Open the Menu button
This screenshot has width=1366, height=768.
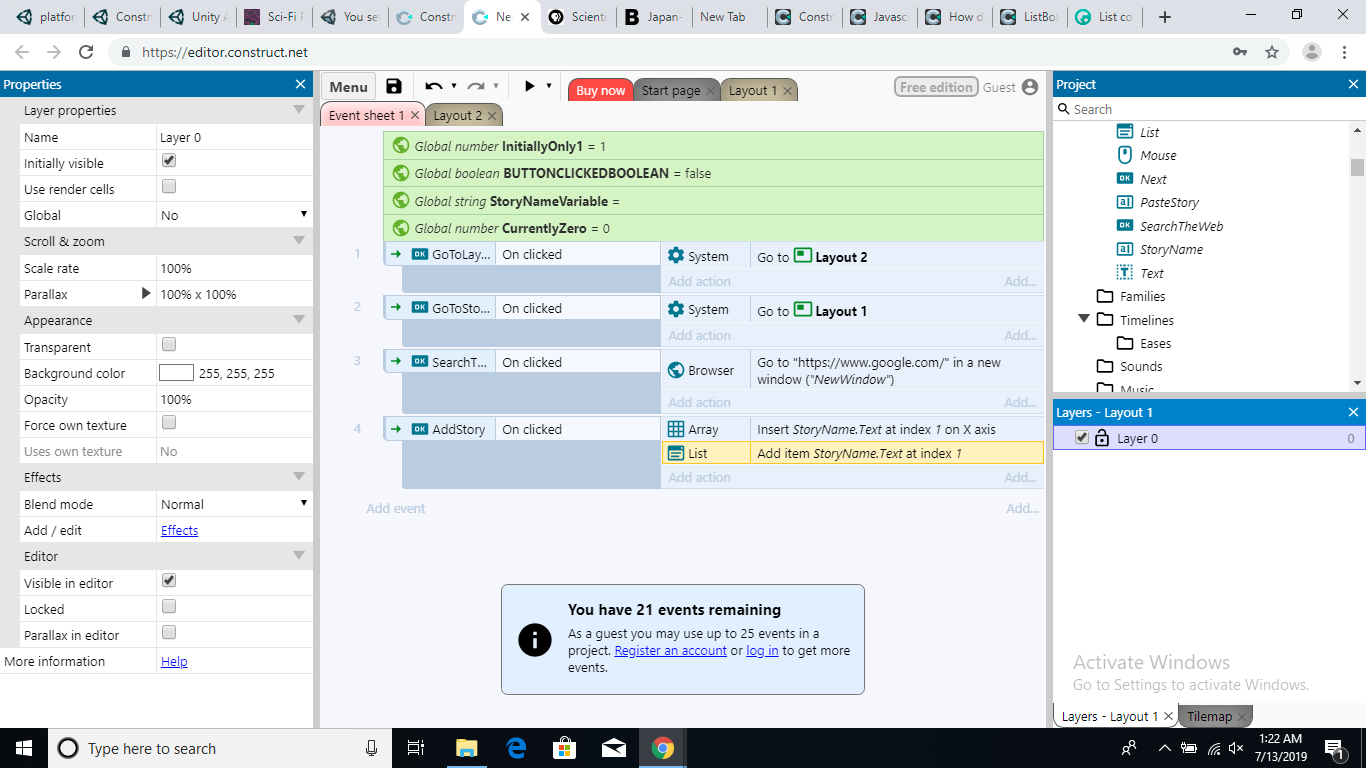[348, 87]
